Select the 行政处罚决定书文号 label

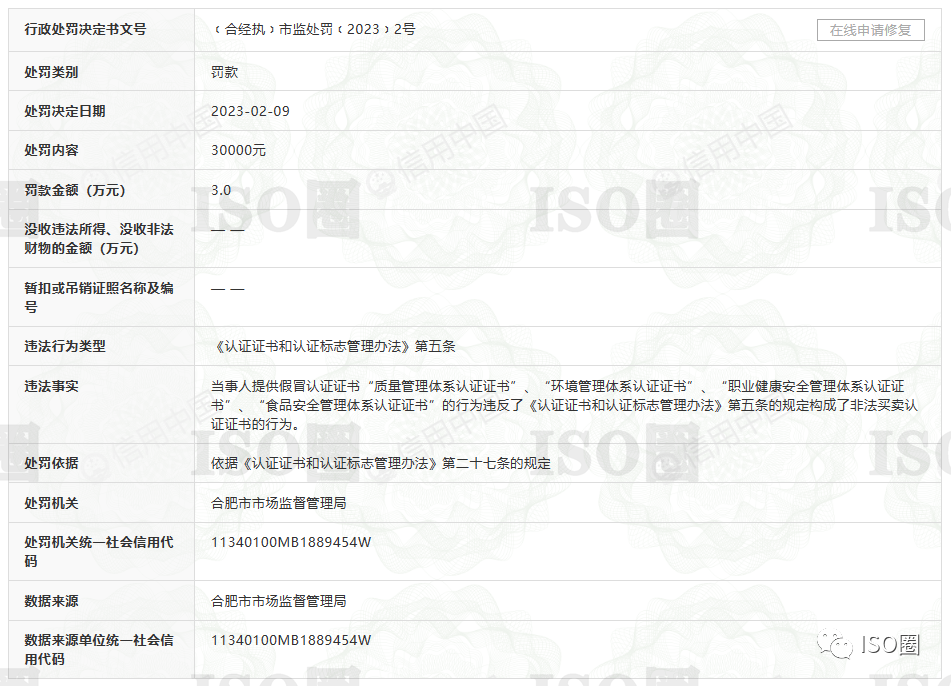[85, 29]
